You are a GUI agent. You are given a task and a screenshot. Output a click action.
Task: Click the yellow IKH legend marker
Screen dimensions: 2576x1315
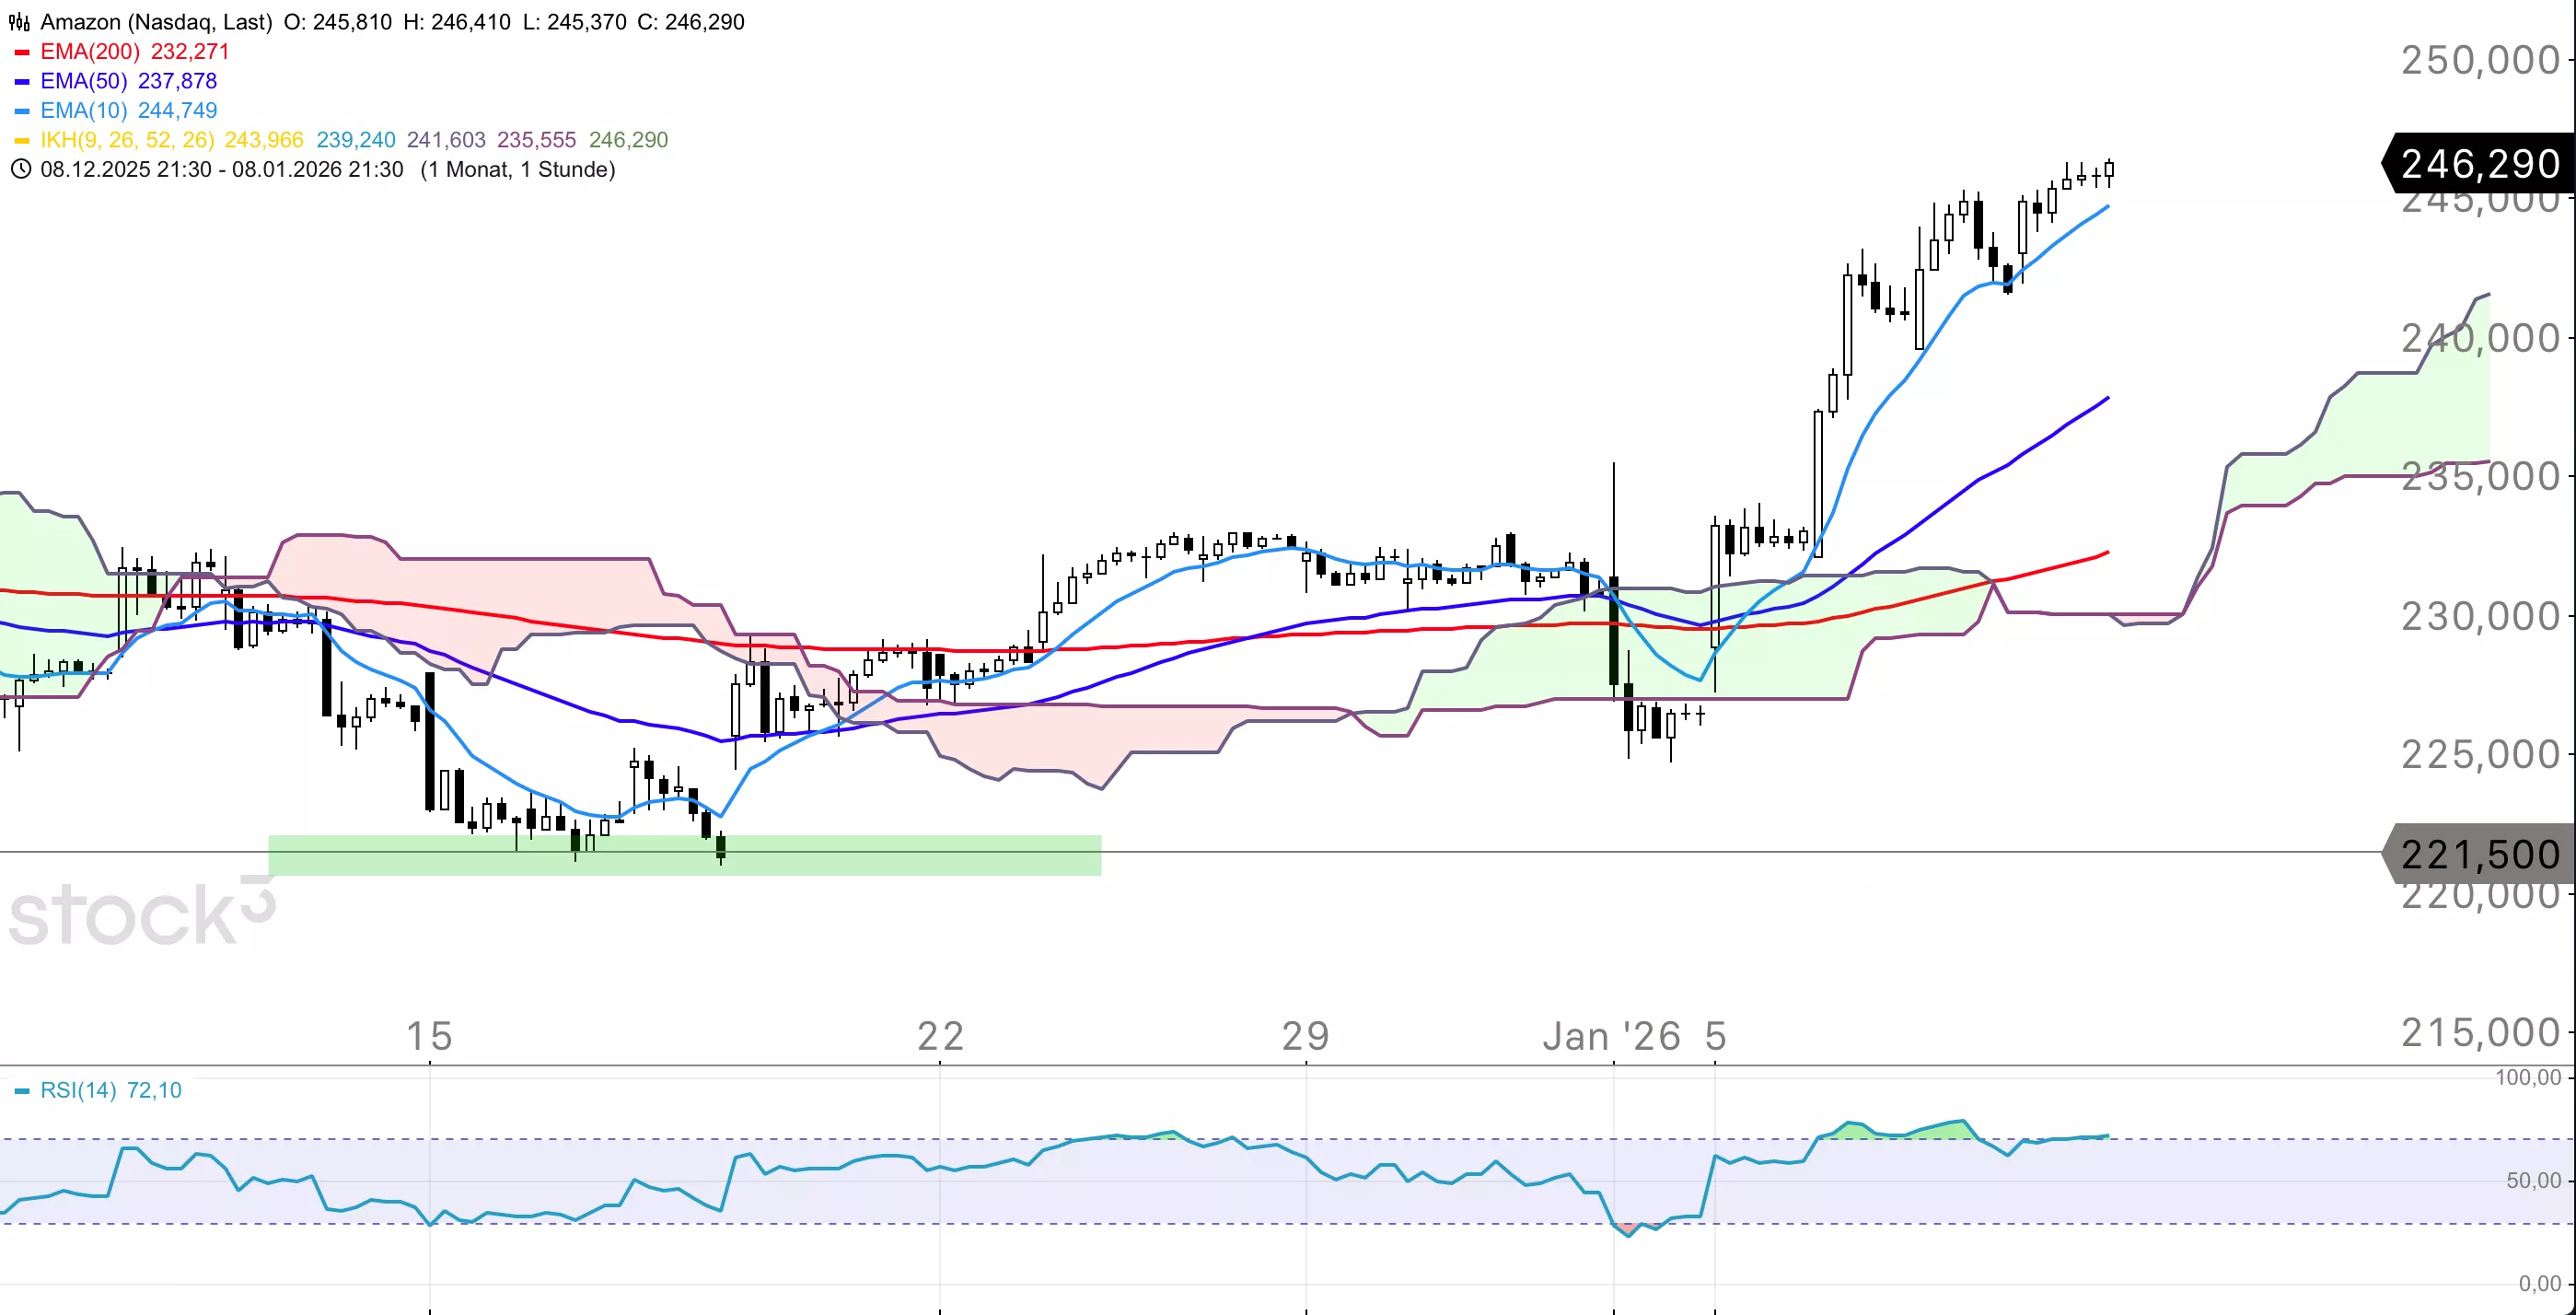tap(22, 141)
